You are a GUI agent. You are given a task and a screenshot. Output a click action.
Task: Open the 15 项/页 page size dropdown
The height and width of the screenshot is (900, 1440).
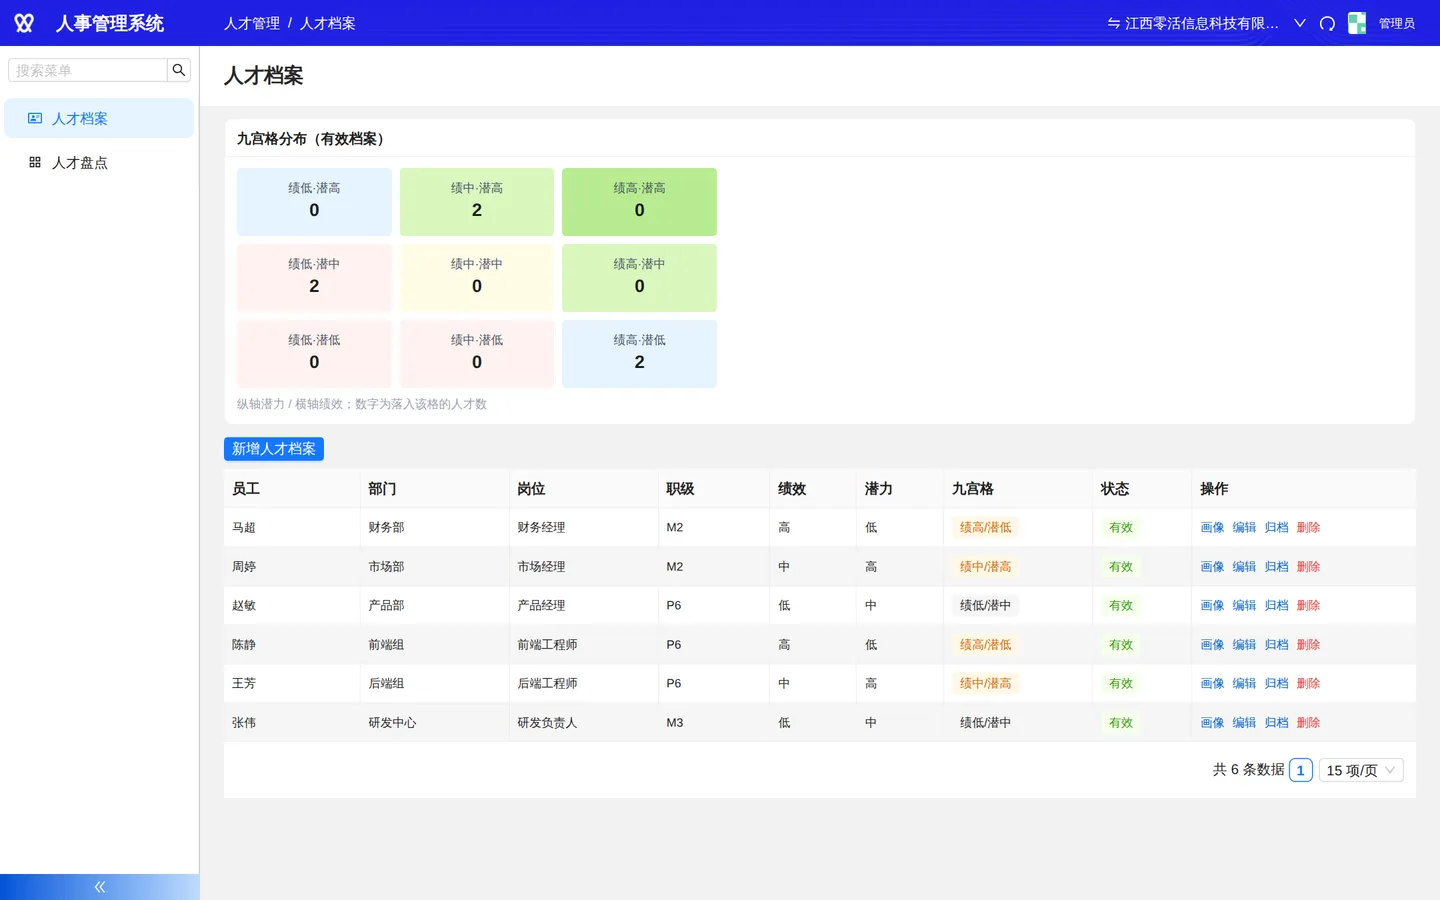click(1361, 770)
